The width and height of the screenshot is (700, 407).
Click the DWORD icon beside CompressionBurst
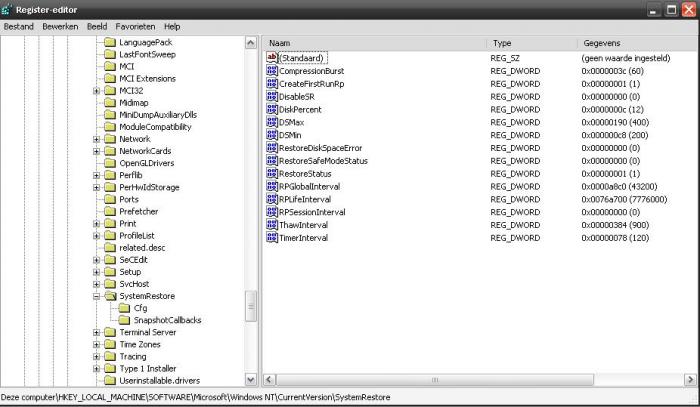point(271,71)
